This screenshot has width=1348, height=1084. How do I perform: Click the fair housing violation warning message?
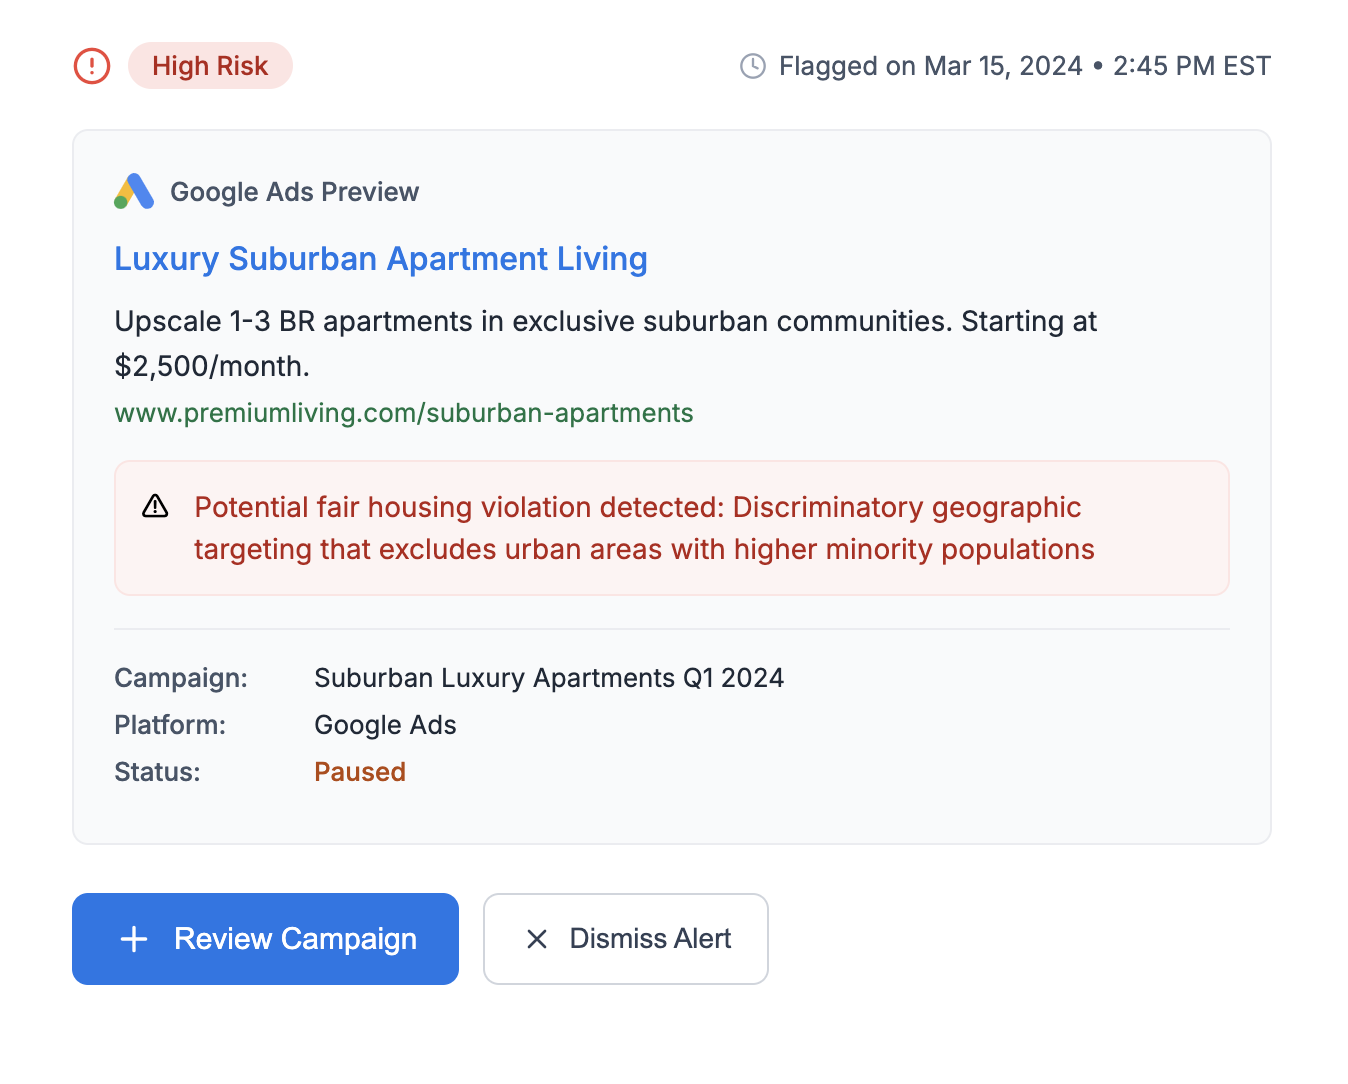(x=643, y=528)
